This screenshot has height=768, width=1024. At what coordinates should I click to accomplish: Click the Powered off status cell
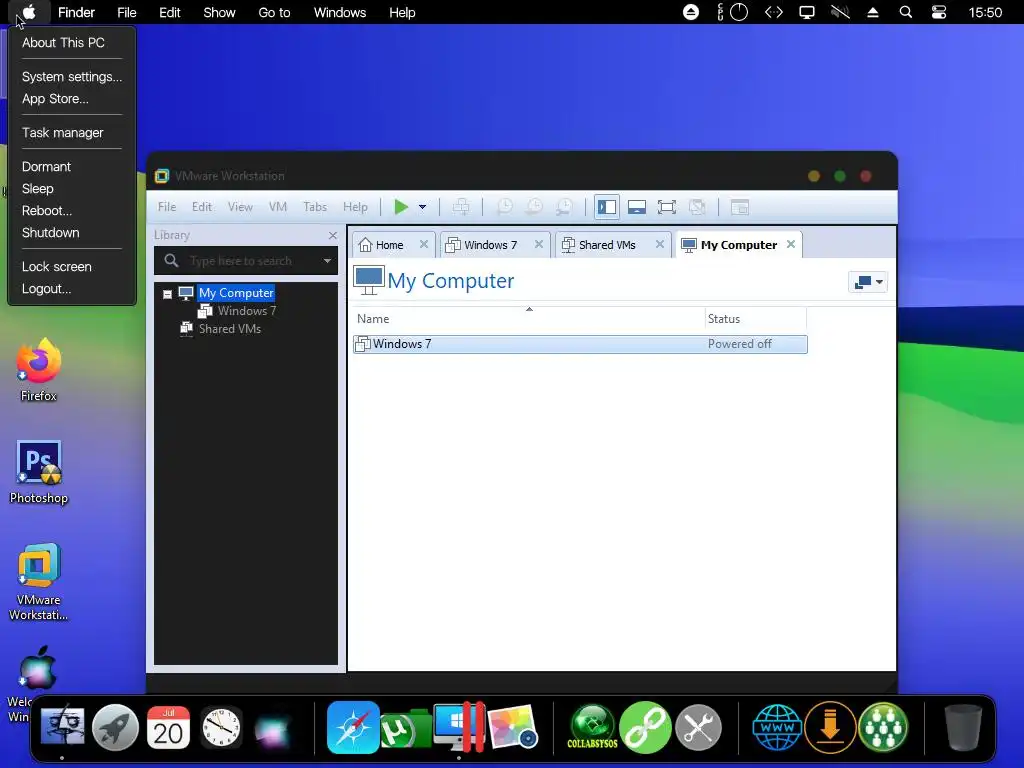[x=739, y=344]
